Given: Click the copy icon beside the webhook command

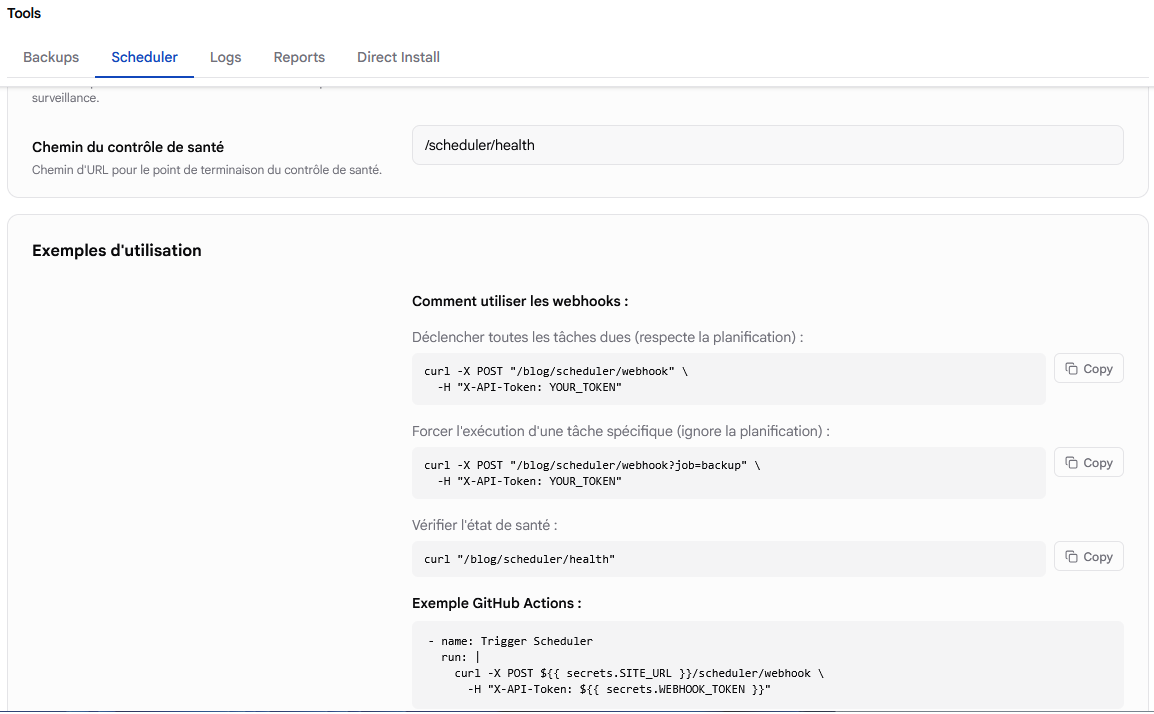Looking at the screenshot, I should point(1072,369).
